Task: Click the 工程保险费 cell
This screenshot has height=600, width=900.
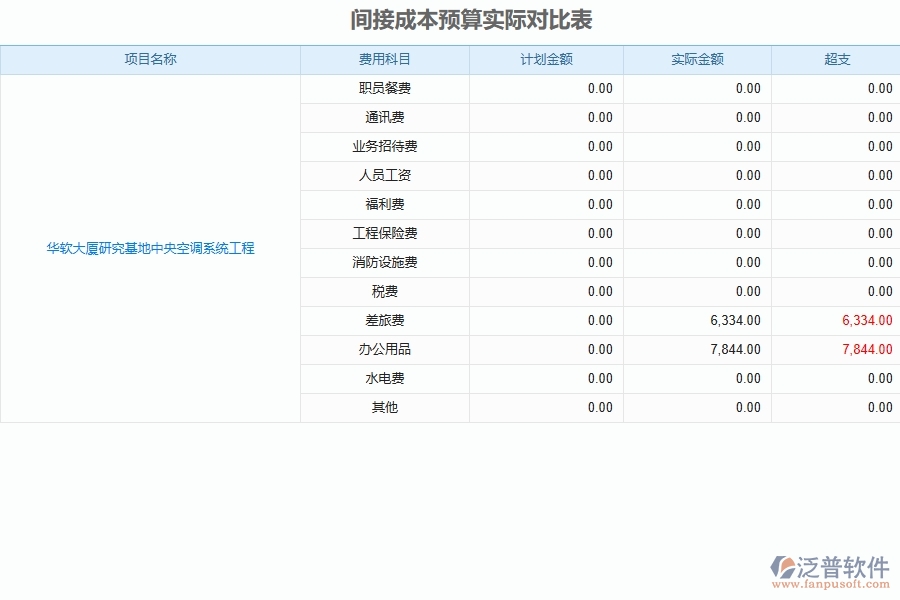Action: pos(385,233)
